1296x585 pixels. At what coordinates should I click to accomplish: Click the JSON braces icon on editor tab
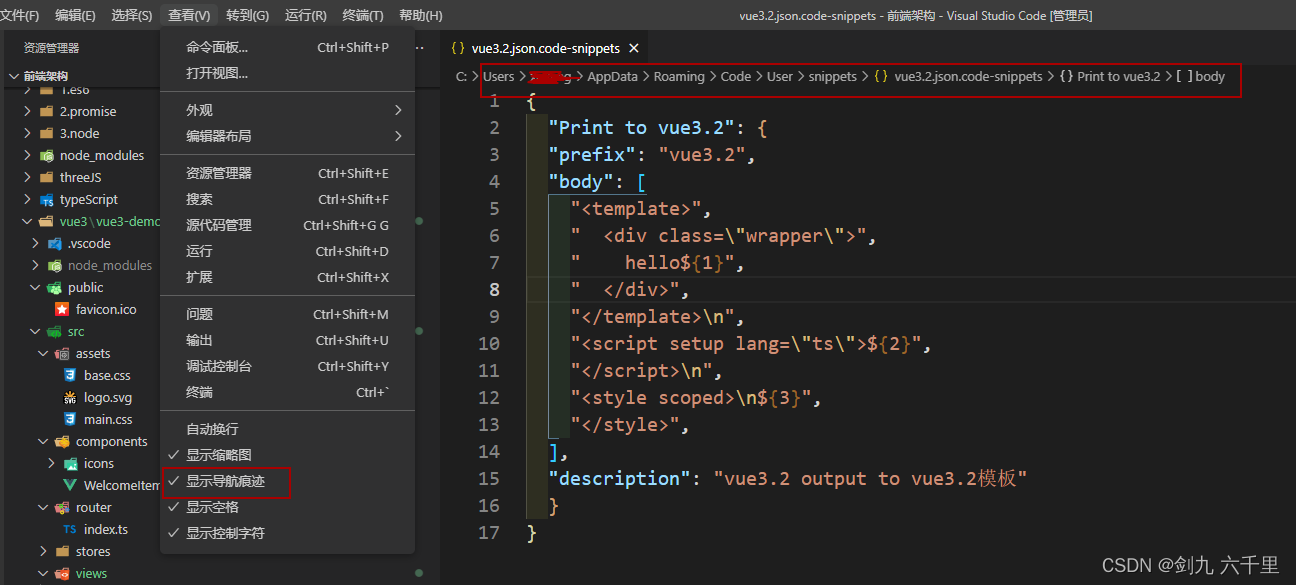[x=458, y=48]
